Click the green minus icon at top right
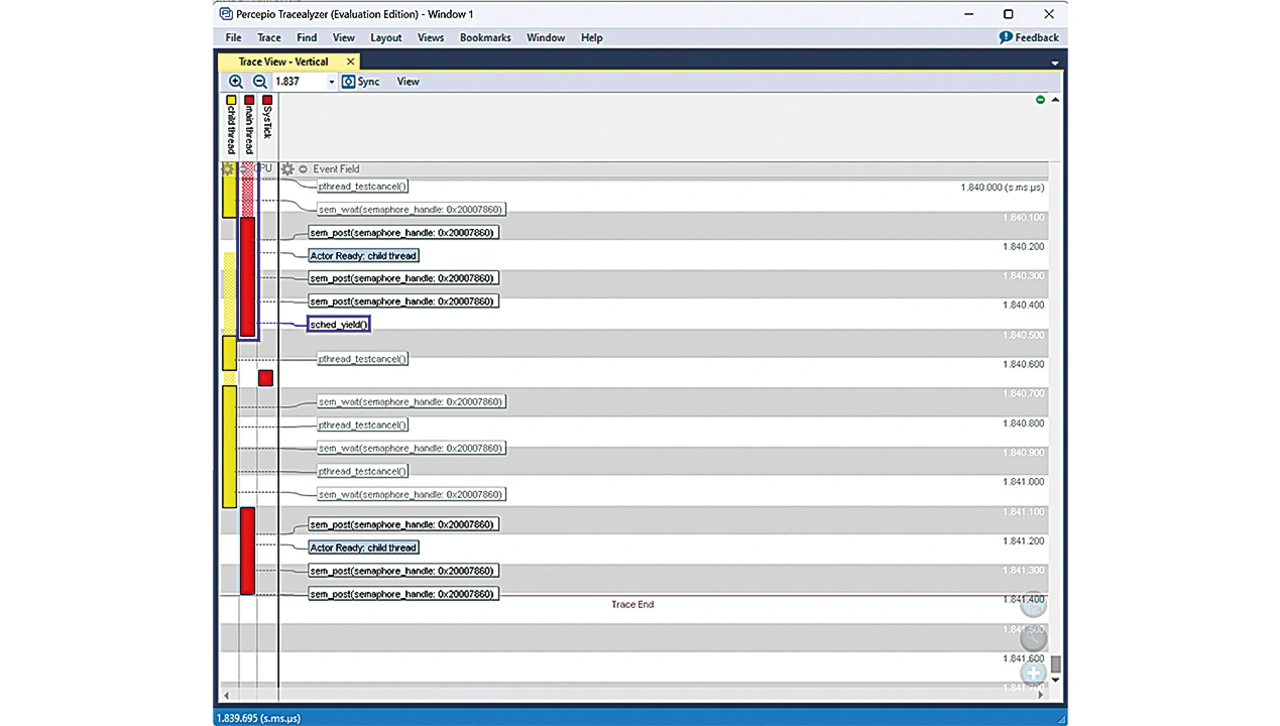Viewport: 1280px width, 726px height. [x=1040, y=100]
